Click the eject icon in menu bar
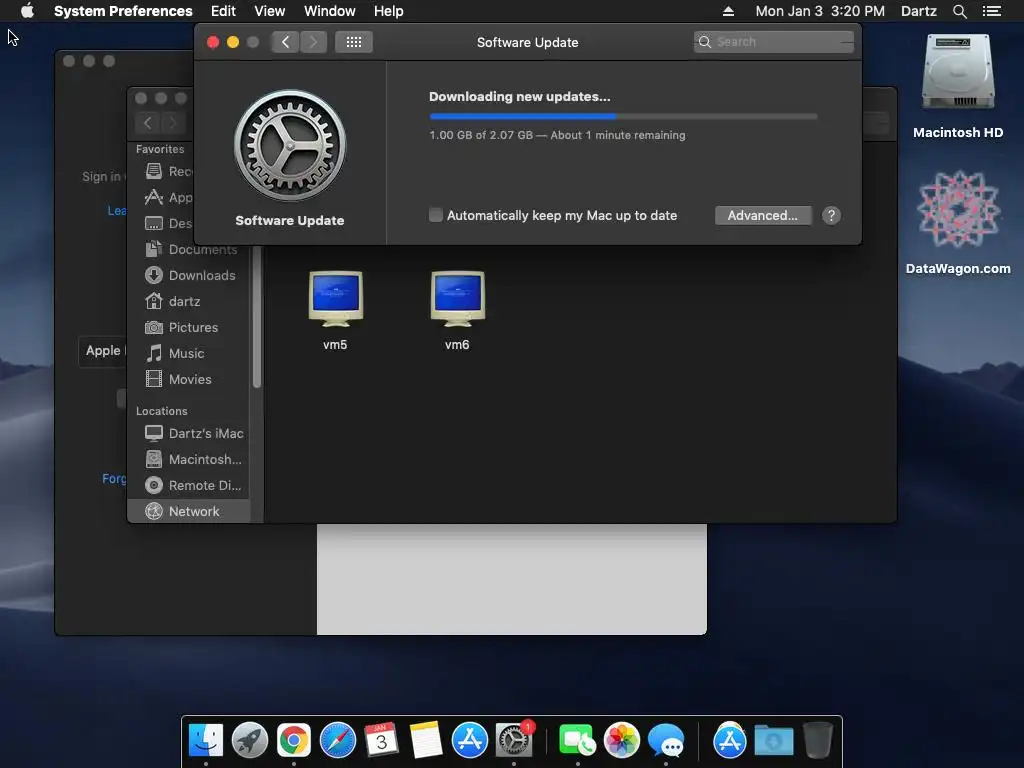The height and width of the screenshot is (768, 1024). pos(728,11)
